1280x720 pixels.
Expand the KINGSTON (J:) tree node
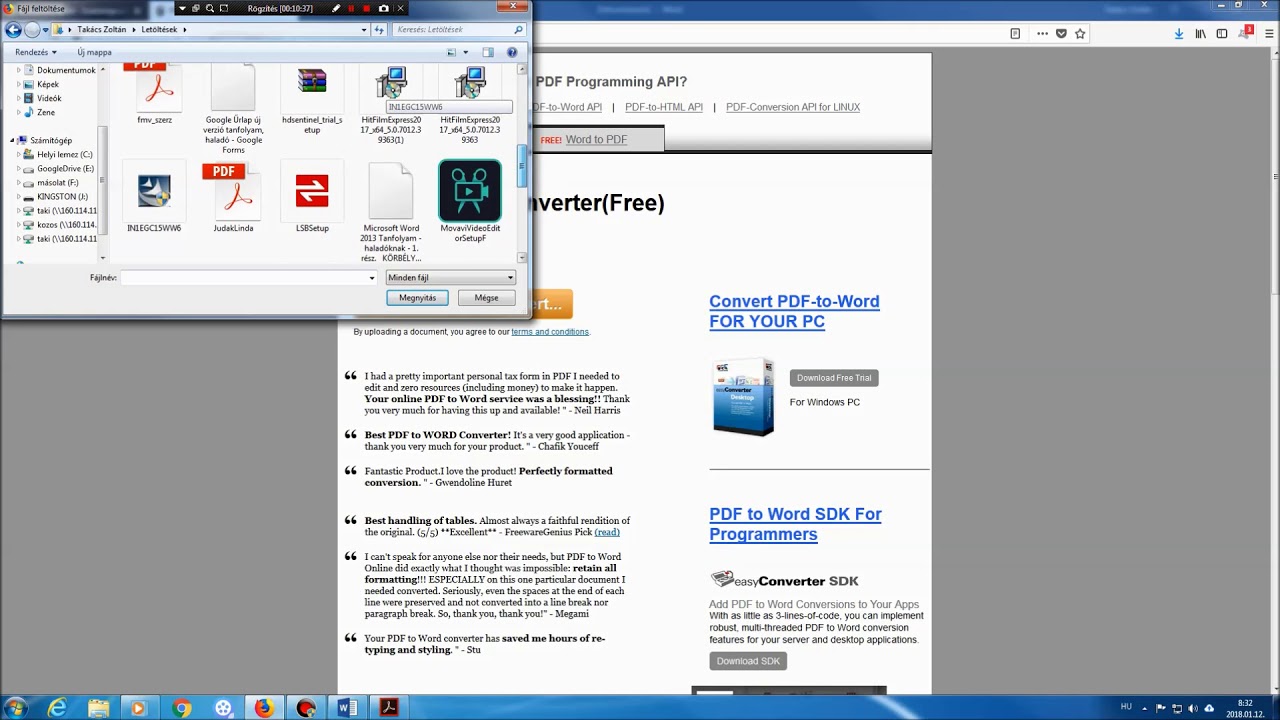18,196
